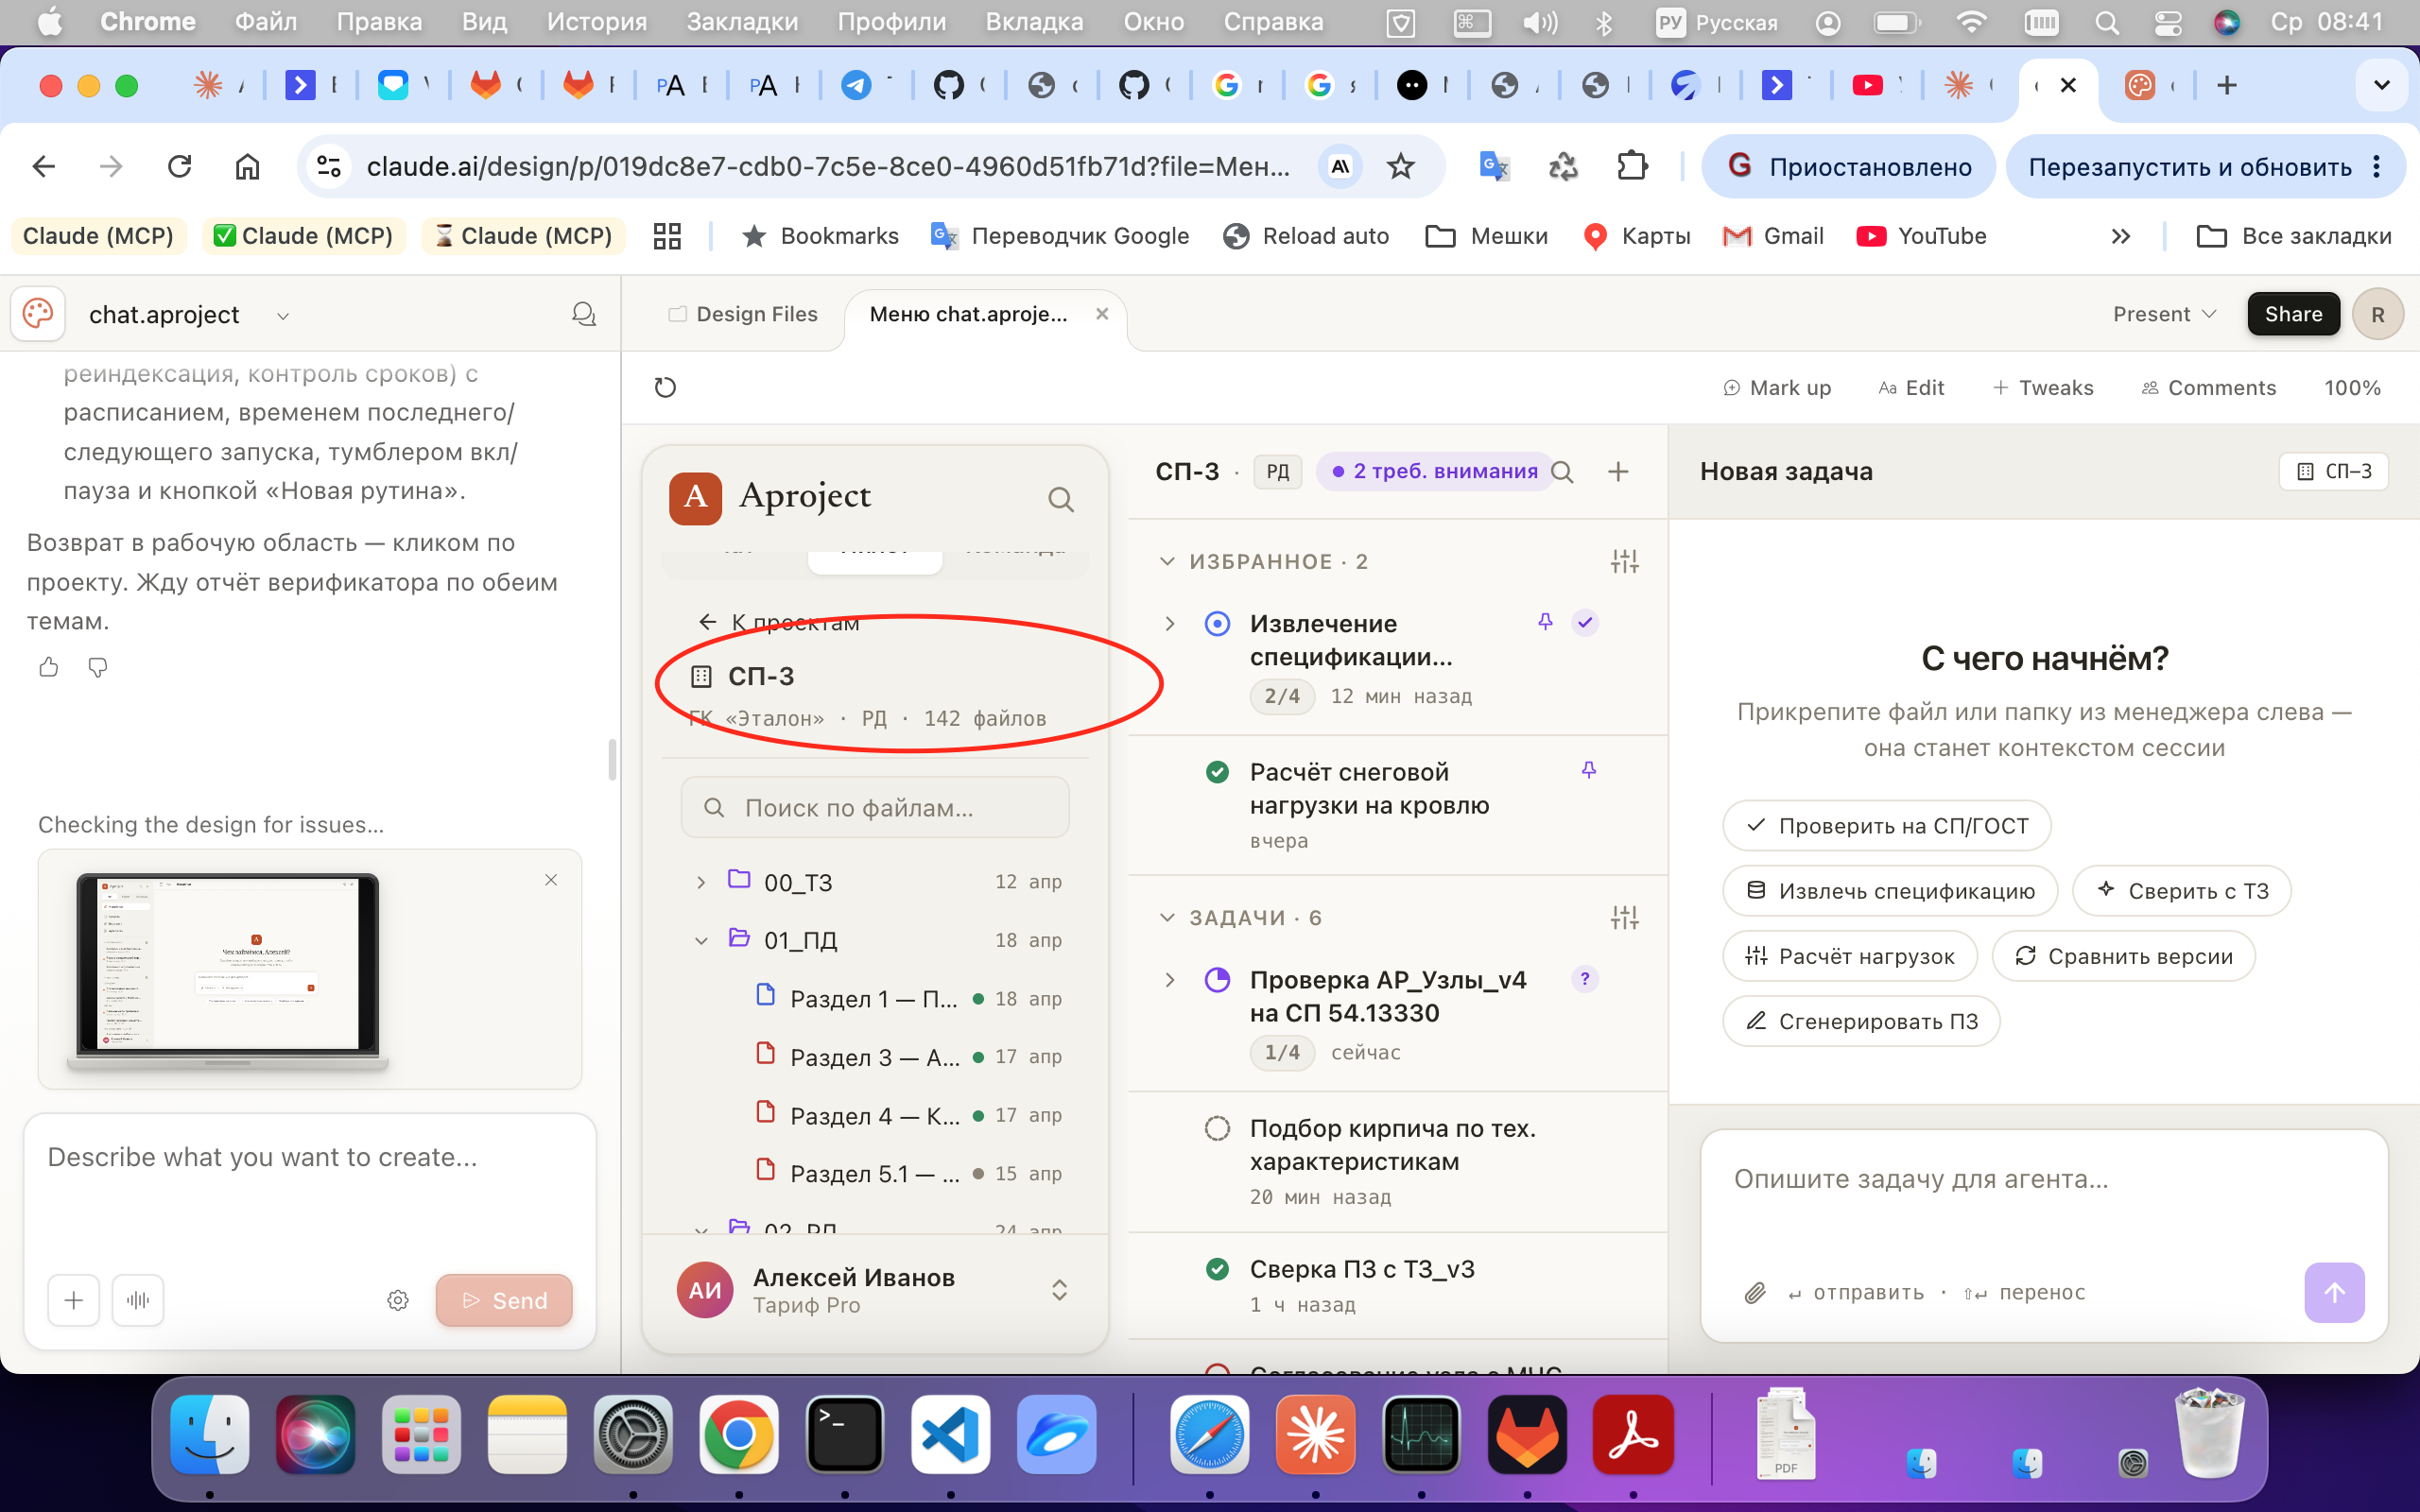Screen dimensions: 2420x1512
Task: Toggle the status indicator of Извлечение спецификации
Action: coord(1217,624)
